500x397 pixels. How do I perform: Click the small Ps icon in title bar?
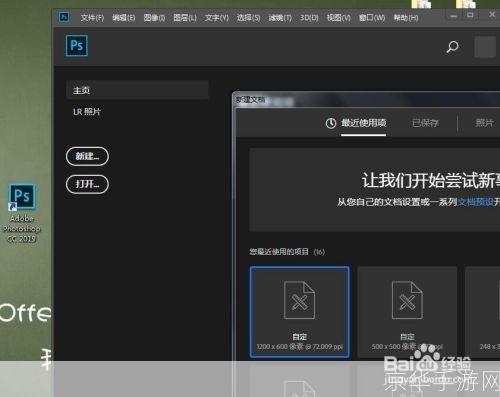click(64, 17)
